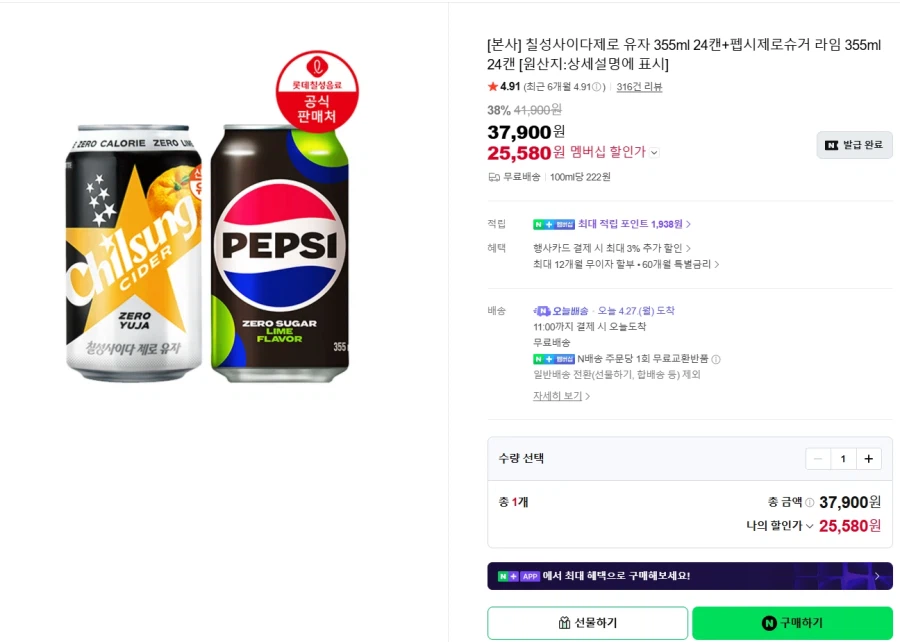900x642 pixels.
Task: Click the info icon after 무료교환반품
Action: [x=715, y=359]
